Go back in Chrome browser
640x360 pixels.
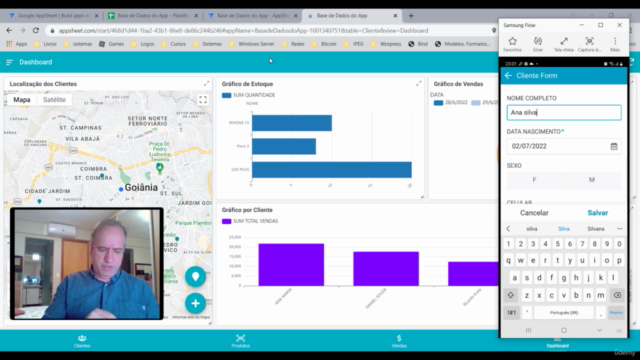click(9, 31)
